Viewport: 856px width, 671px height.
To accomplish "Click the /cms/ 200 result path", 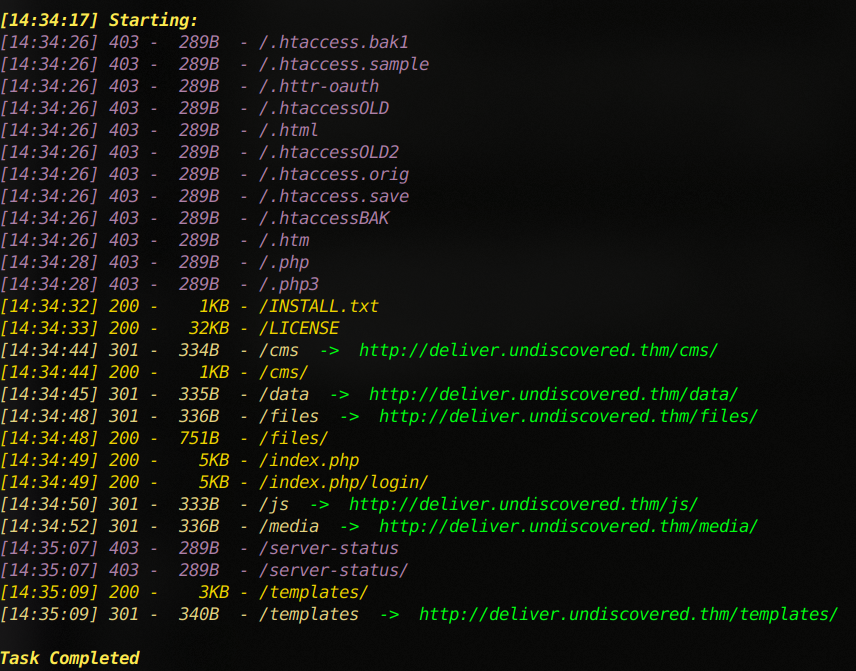I will click(283, 372).
